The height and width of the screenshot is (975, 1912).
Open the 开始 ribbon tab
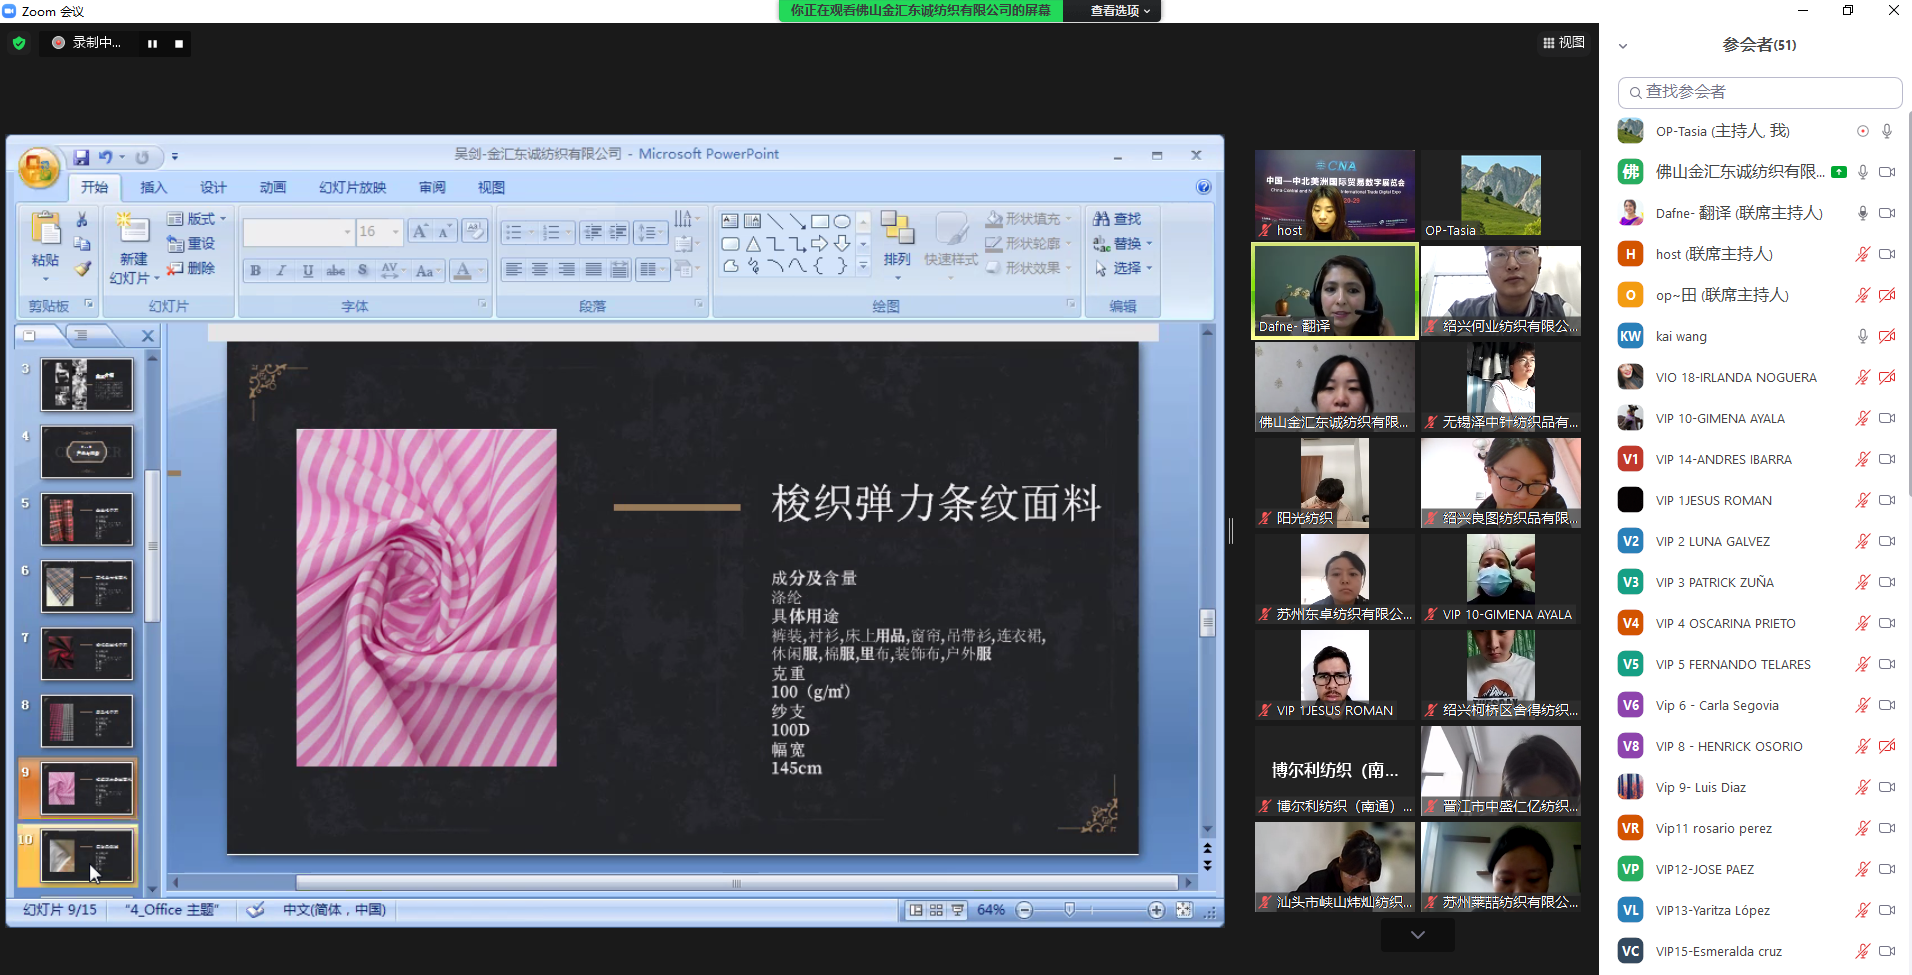(x=95, y=187)
